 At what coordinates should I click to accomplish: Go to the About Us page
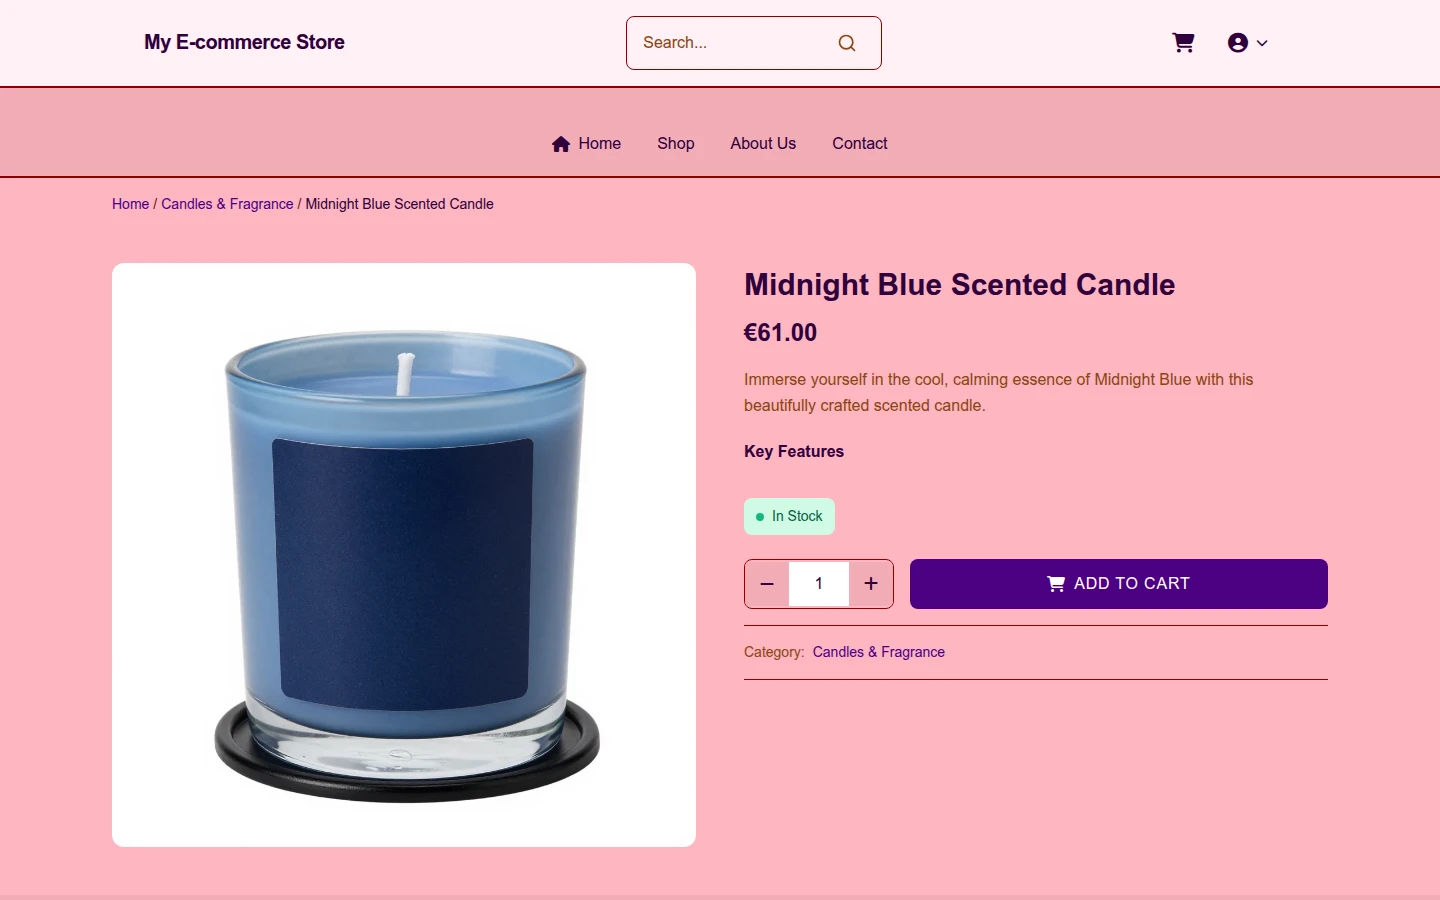point(763,144)
